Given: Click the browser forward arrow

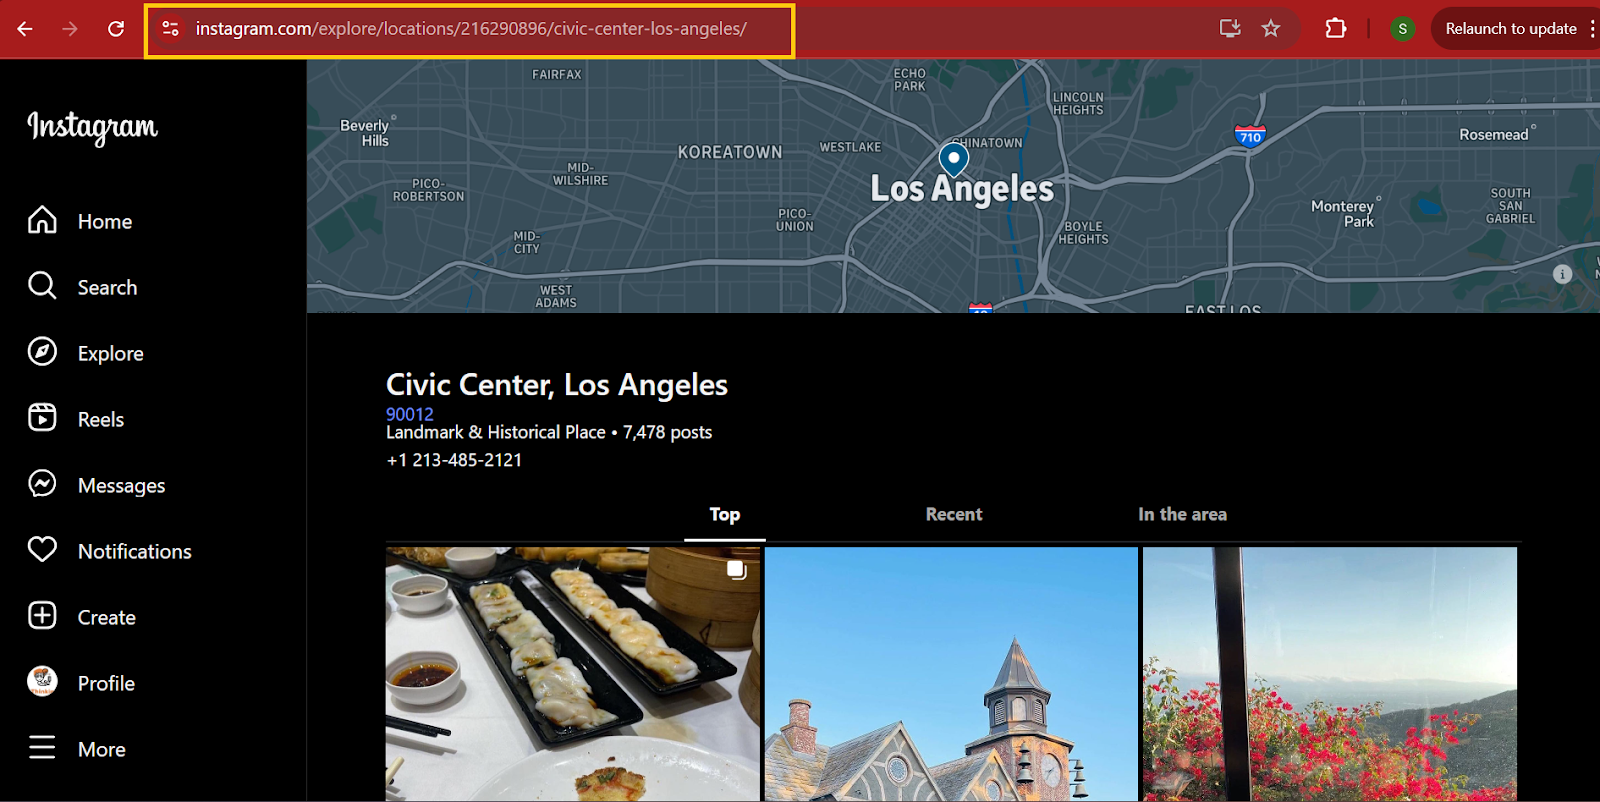Looking at the screenshot, I should coord(70,29).
